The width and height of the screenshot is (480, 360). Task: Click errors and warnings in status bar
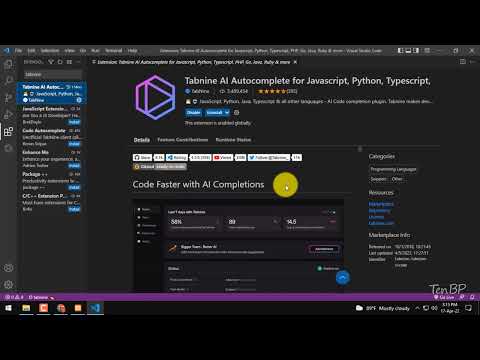(14, 297)
